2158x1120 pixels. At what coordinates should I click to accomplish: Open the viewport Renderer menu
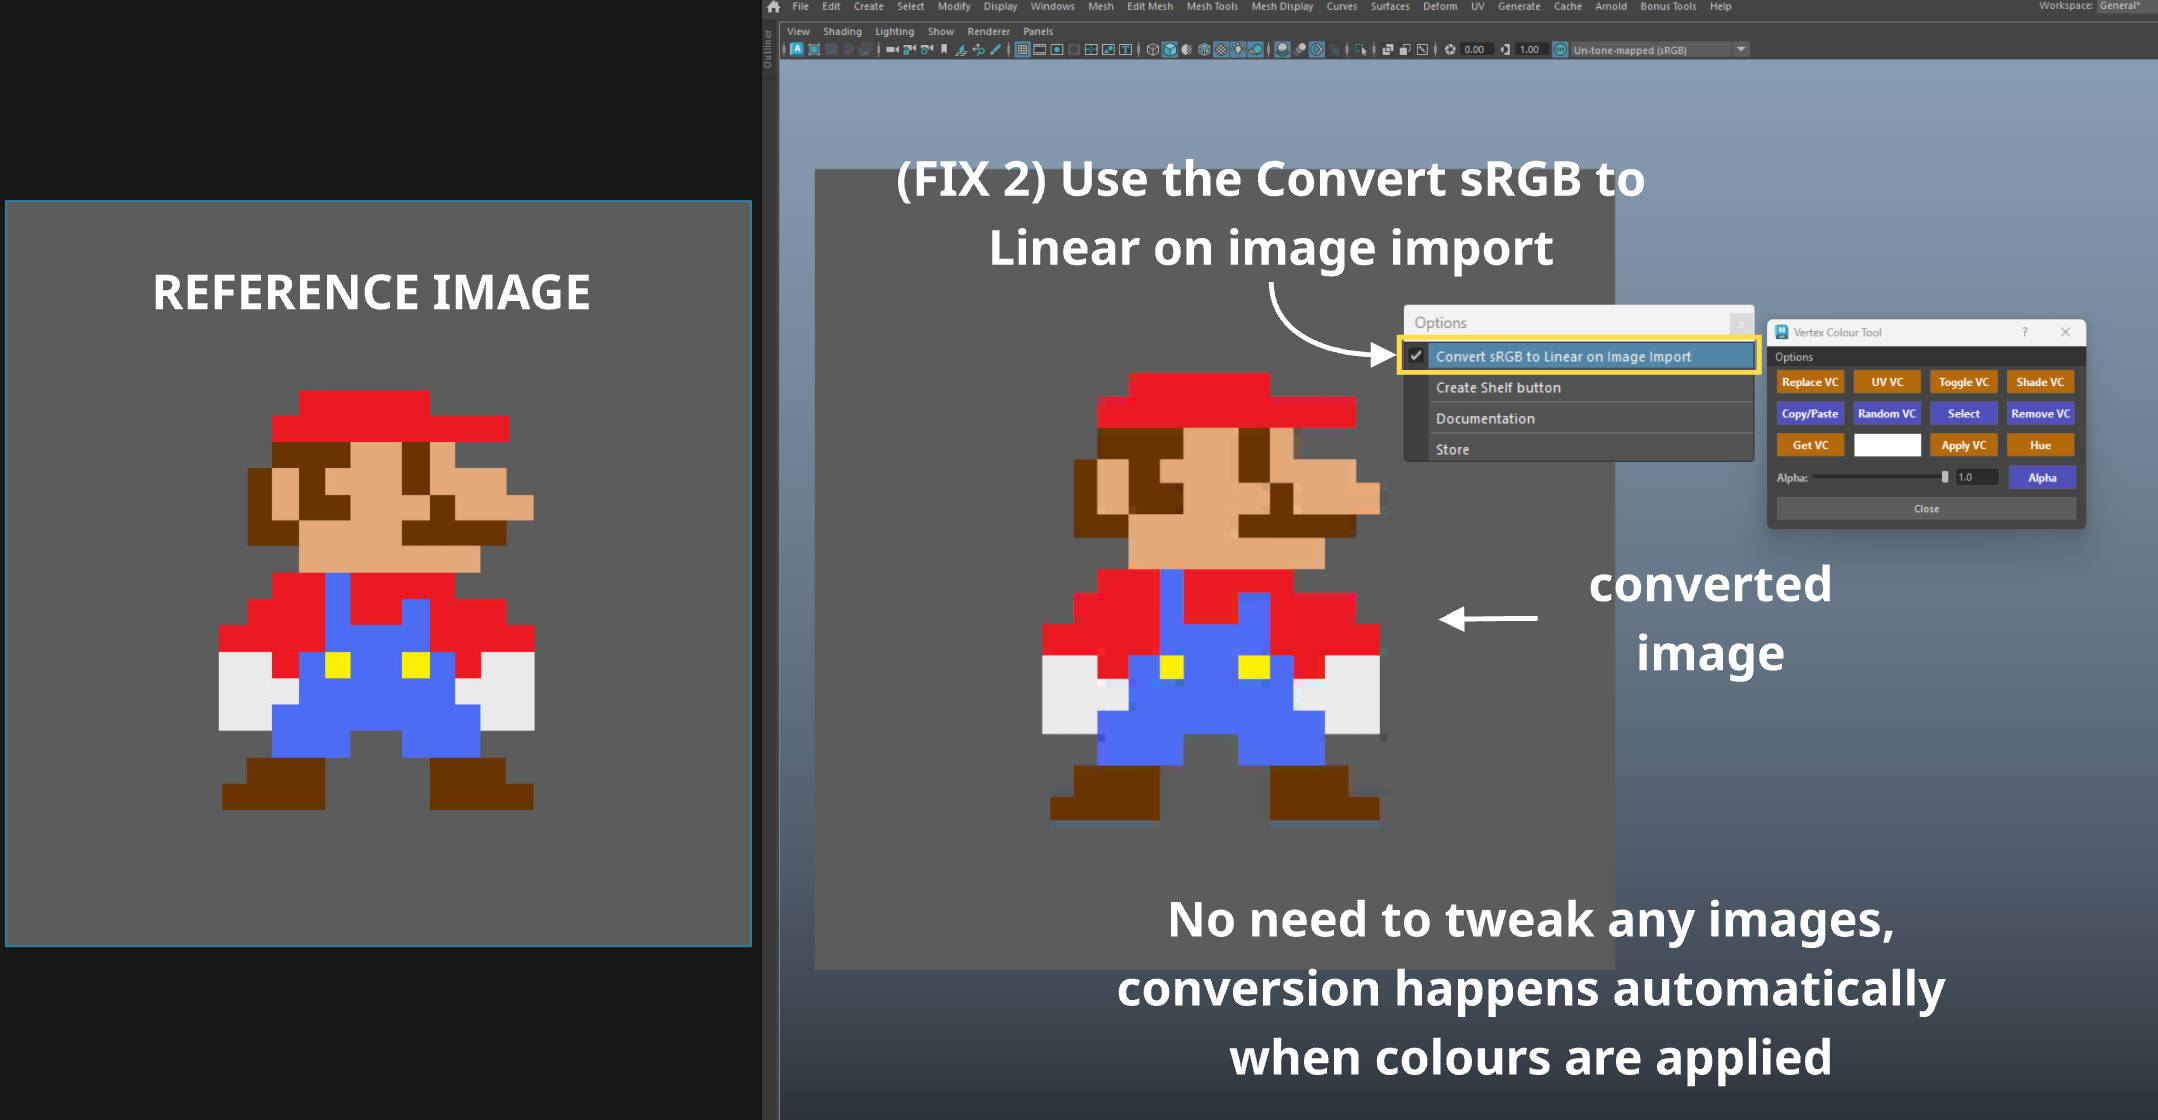(x=989, y=32)
